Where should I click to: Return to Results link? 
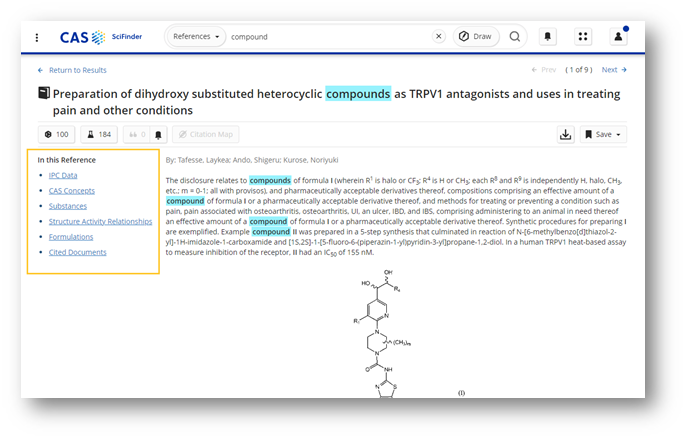pyautogui.click(x=72, y=70)
